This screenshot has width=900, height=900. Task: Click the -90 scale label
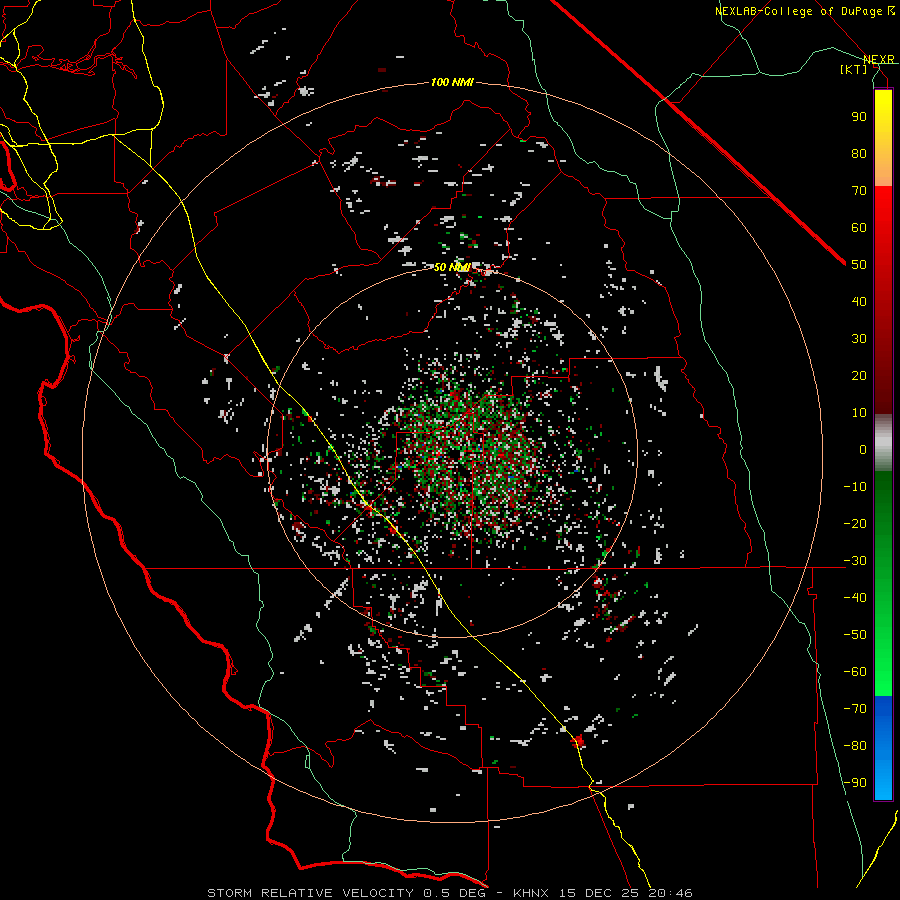coord(855,782)
